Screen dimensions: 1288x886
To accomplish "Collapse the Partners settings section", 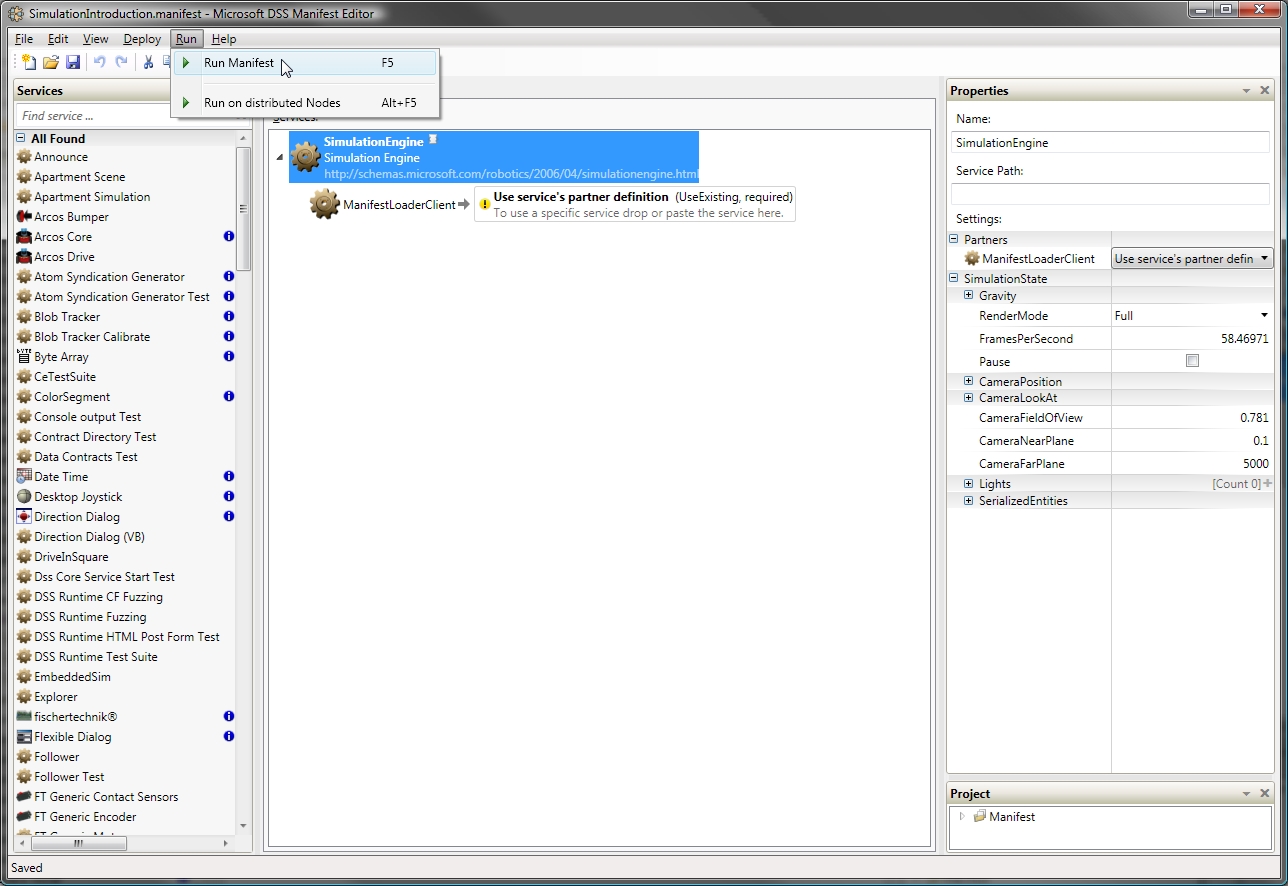I will pyautogui.click(x=954, y=239).
